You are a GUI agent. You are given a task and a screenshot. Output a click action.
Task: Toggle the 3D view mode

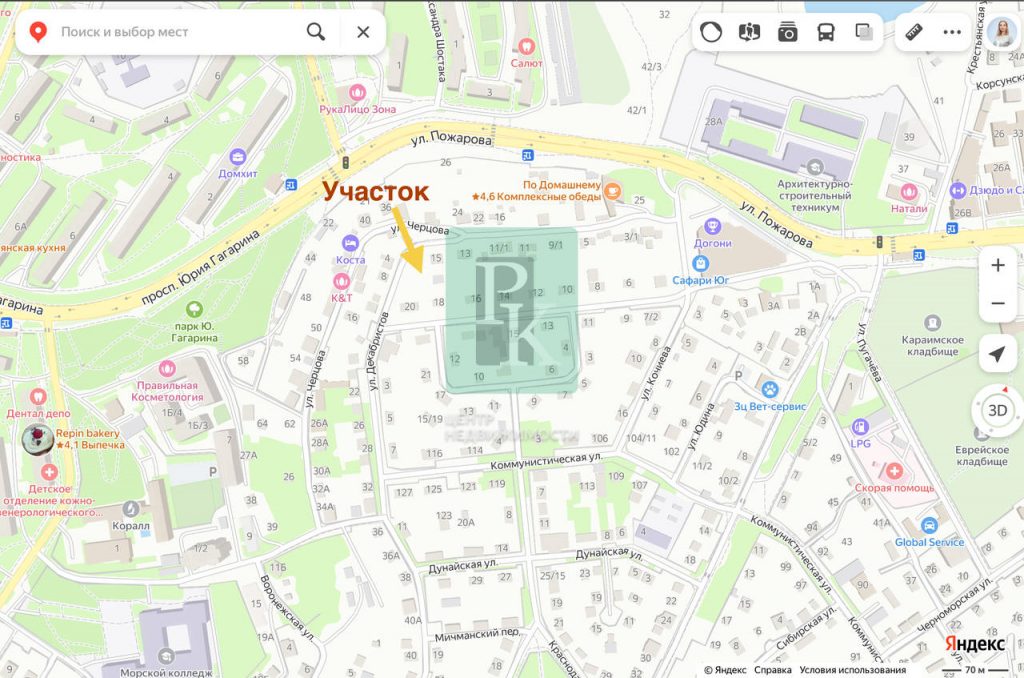click(x=997, y=410)
